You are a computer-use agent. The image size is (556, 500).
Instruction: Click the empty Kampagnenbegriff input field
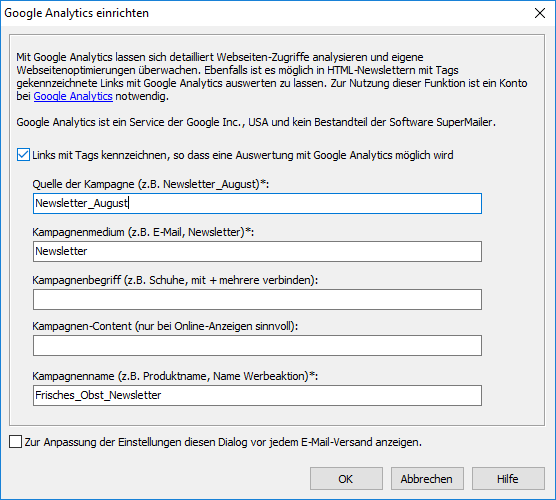[257, 299]
